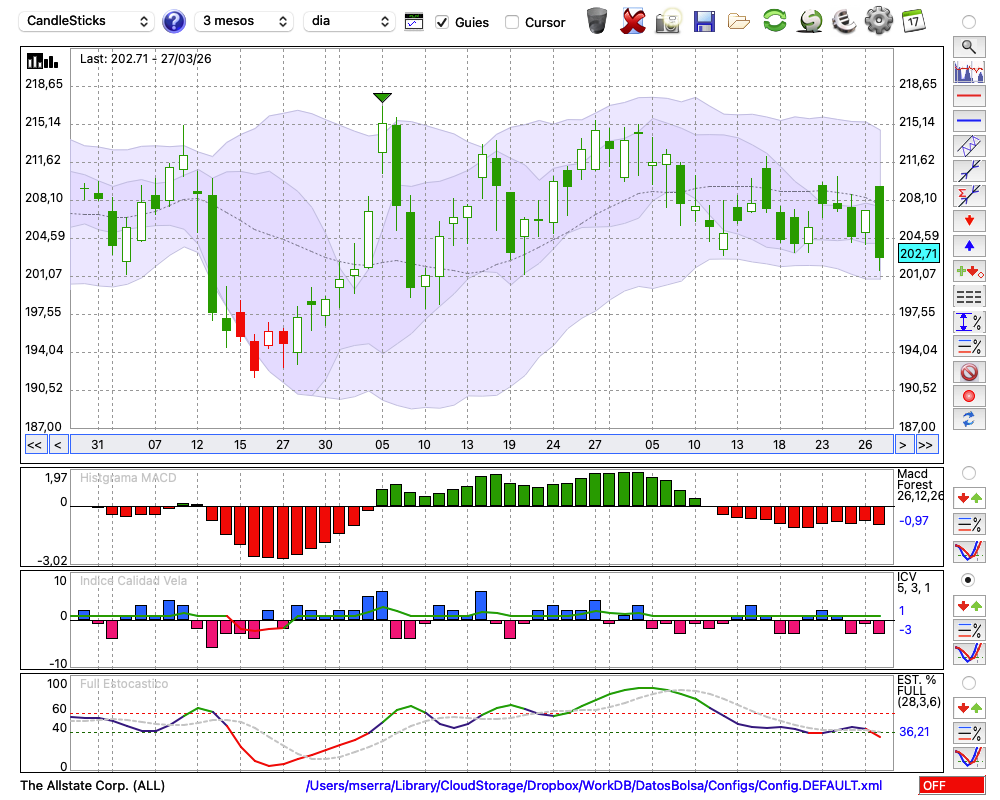Click the main chart lines percent tool

pyautogui.click(x=969, y=346)
